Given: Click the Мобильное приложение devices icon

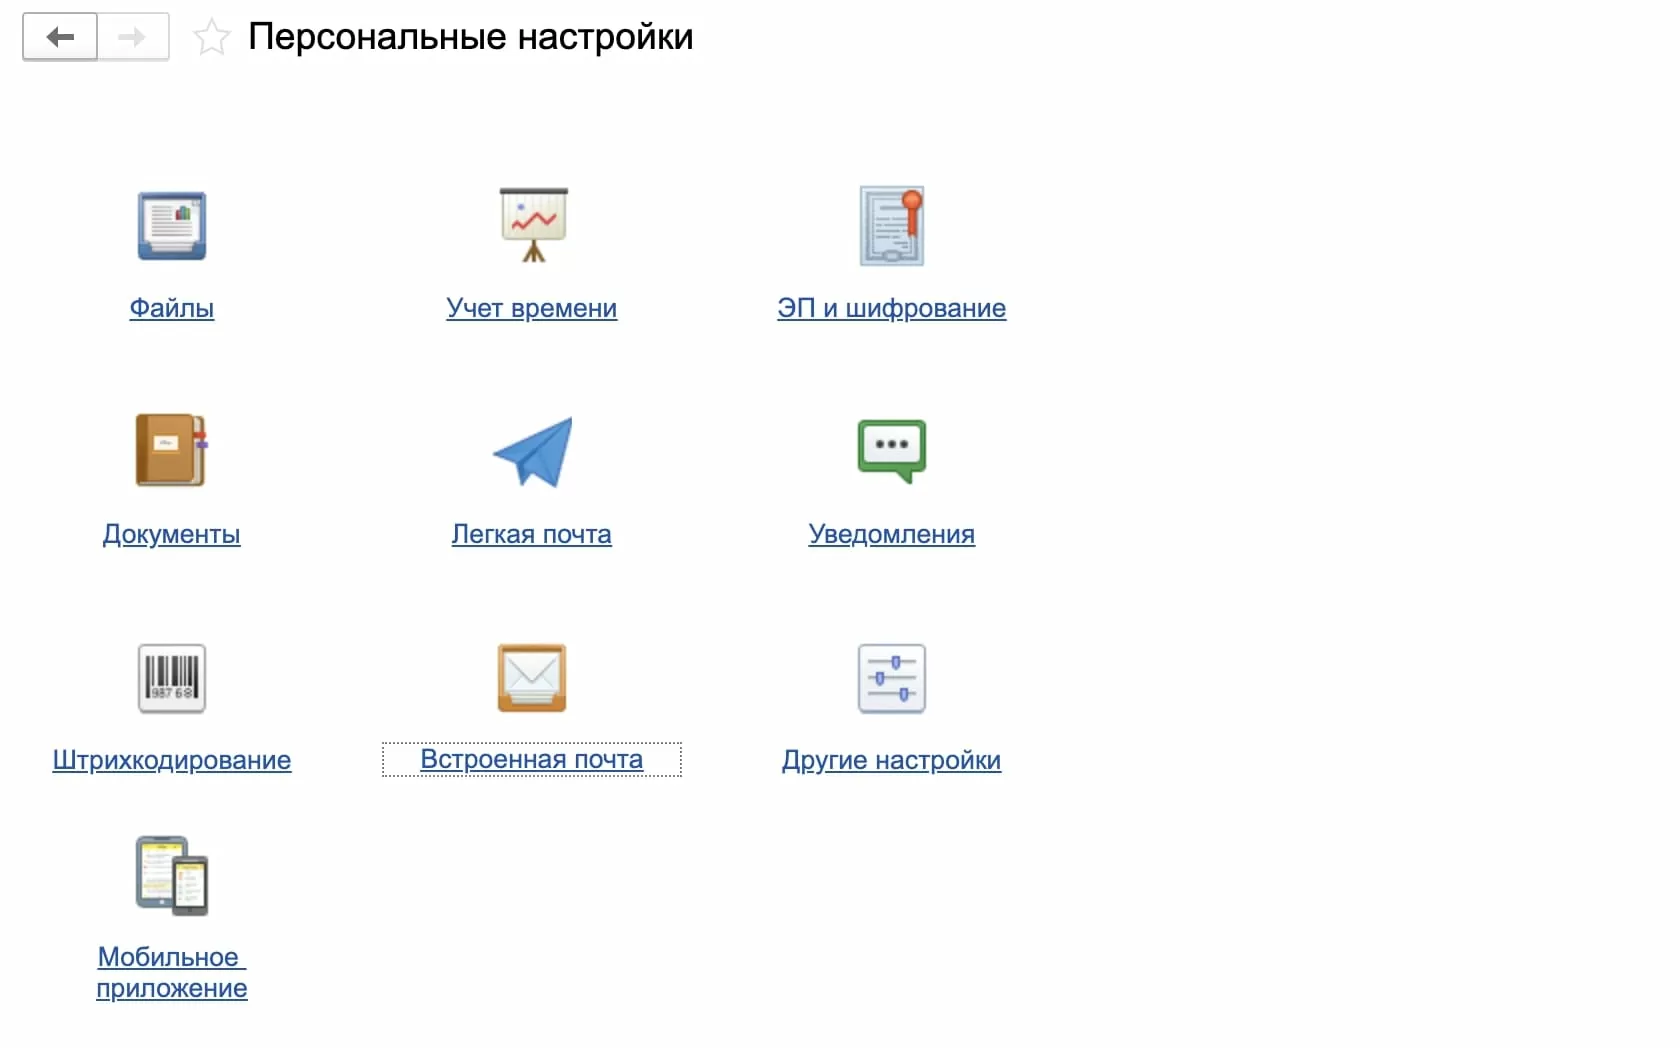Looking at the screenshot, I should point(172,876).
